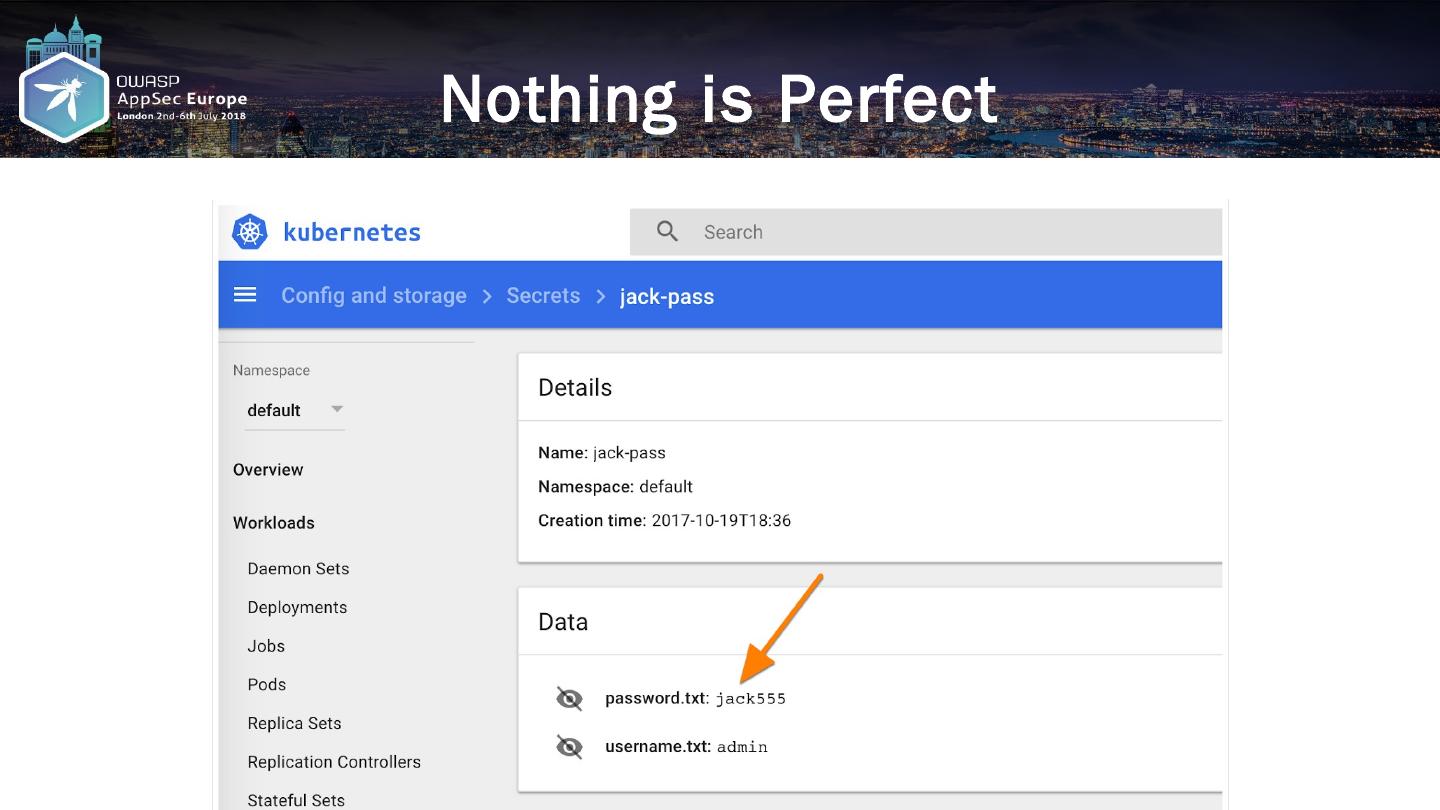Open Stateful Sets page

[x=296, y=800]
